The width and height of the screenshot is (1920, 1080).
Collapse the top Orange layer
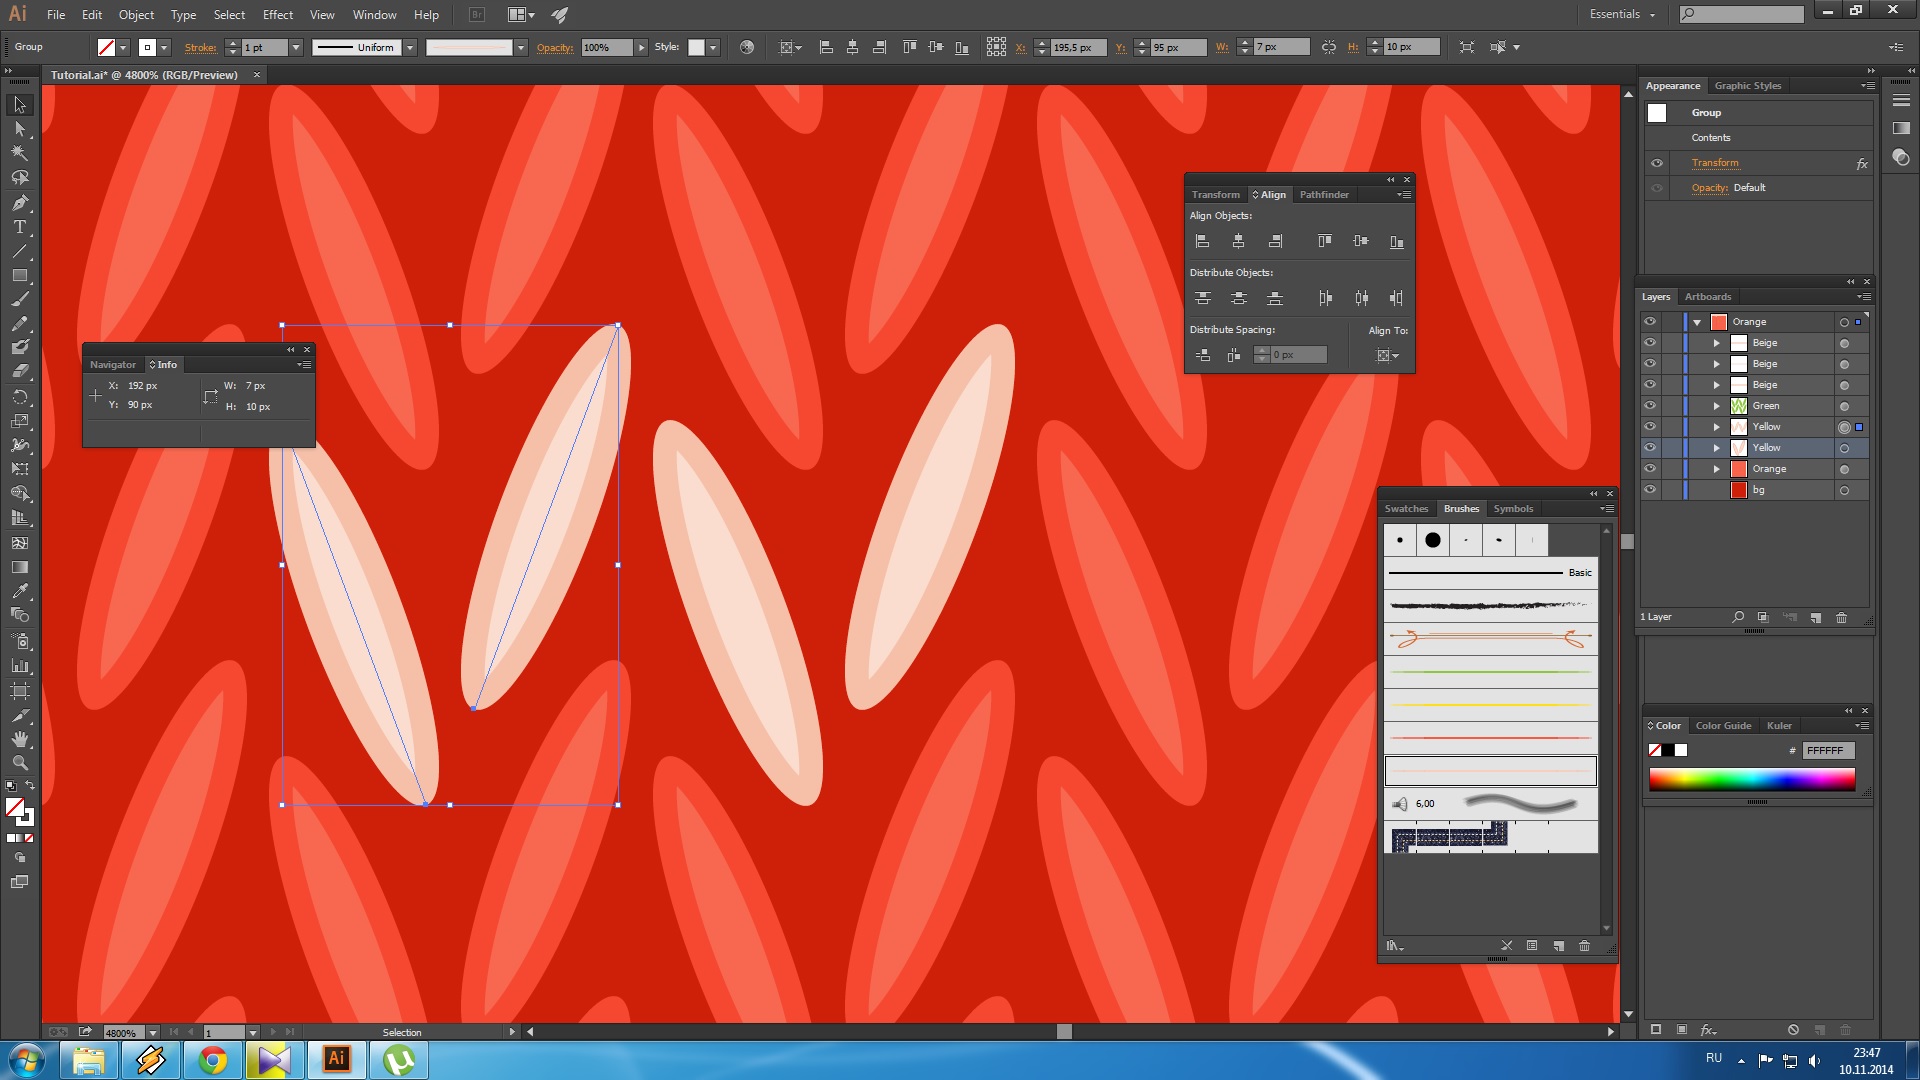click(x=1697, y=322)
